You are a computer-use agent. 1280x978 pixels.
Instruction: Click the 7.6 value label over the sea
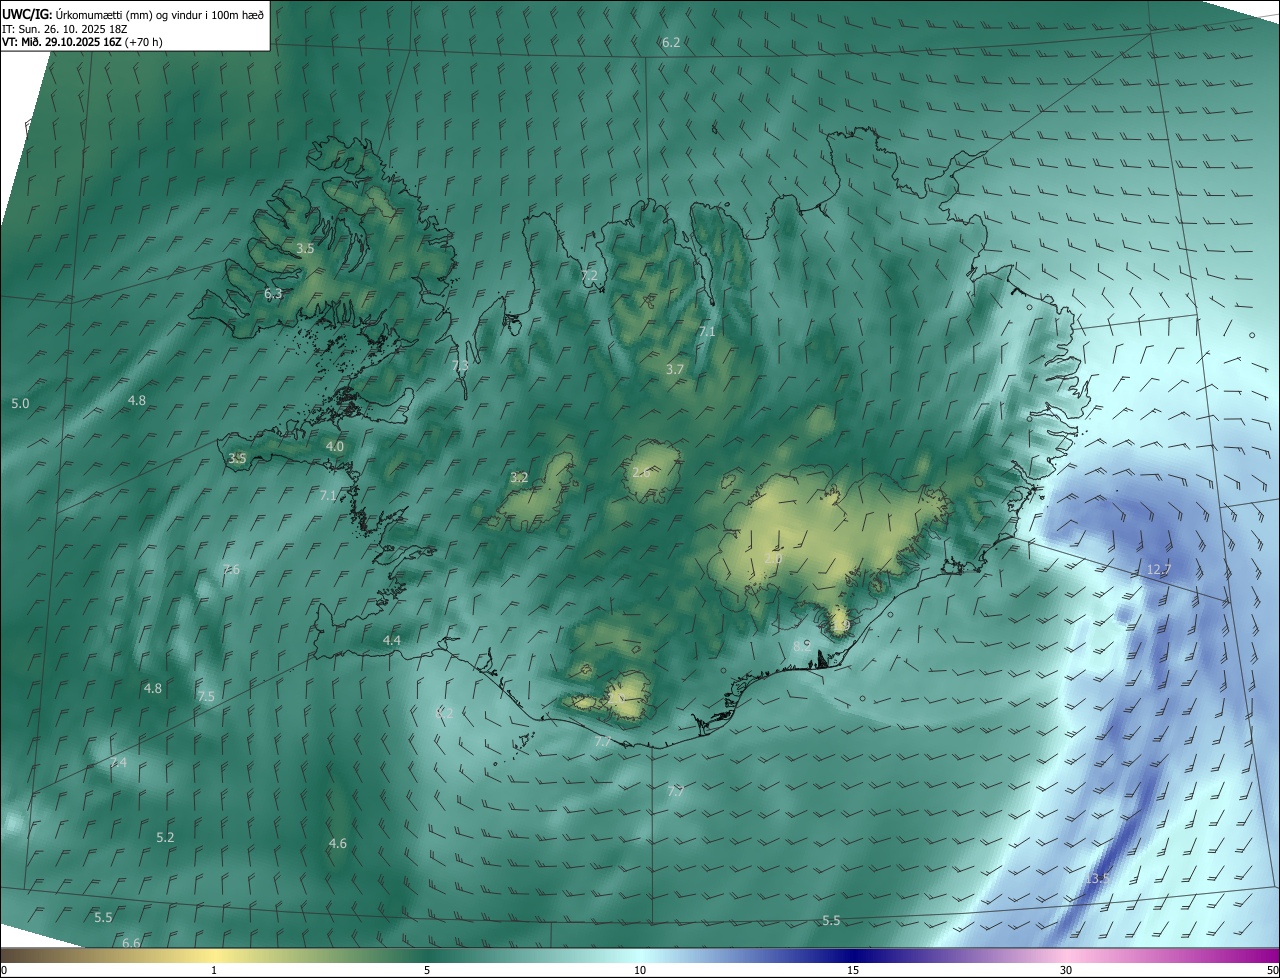point(231,570)
